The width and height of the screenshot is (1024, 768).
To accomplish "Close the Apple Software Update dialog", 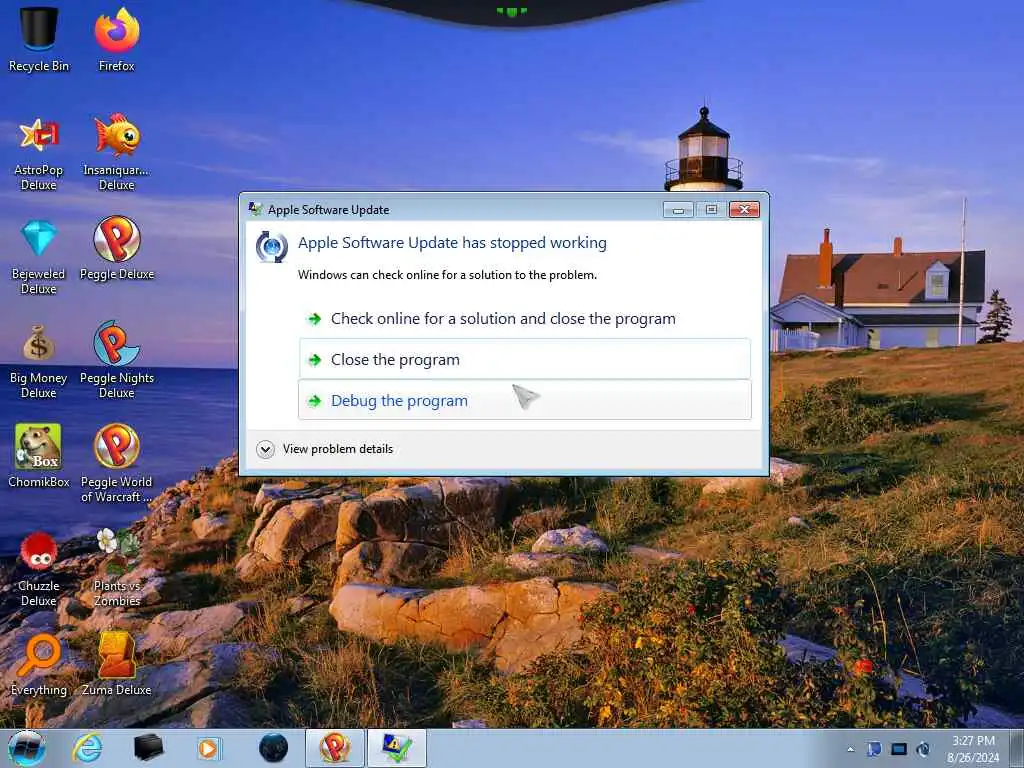I will click(744, 210).
